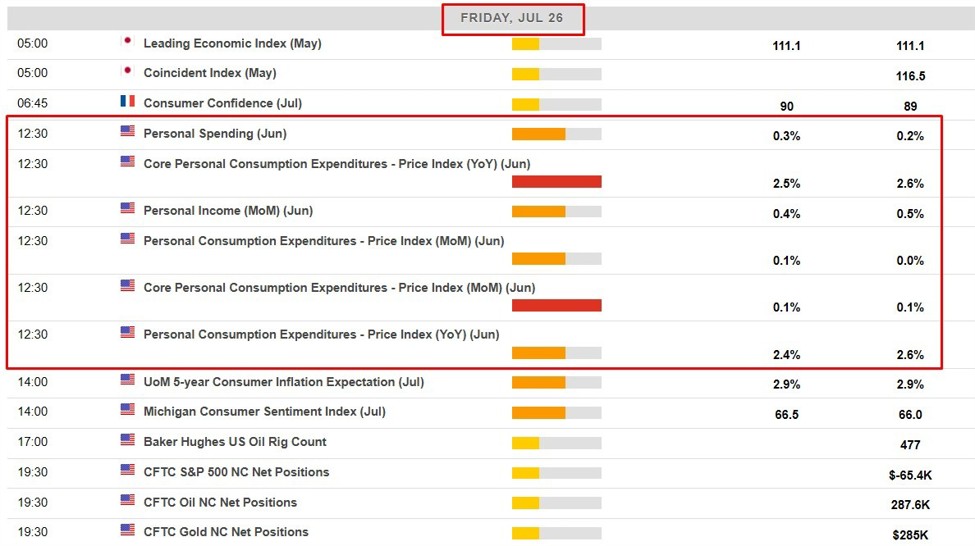Click the red volatility bar for Core PCE MoM

click(x=556, y=306)
